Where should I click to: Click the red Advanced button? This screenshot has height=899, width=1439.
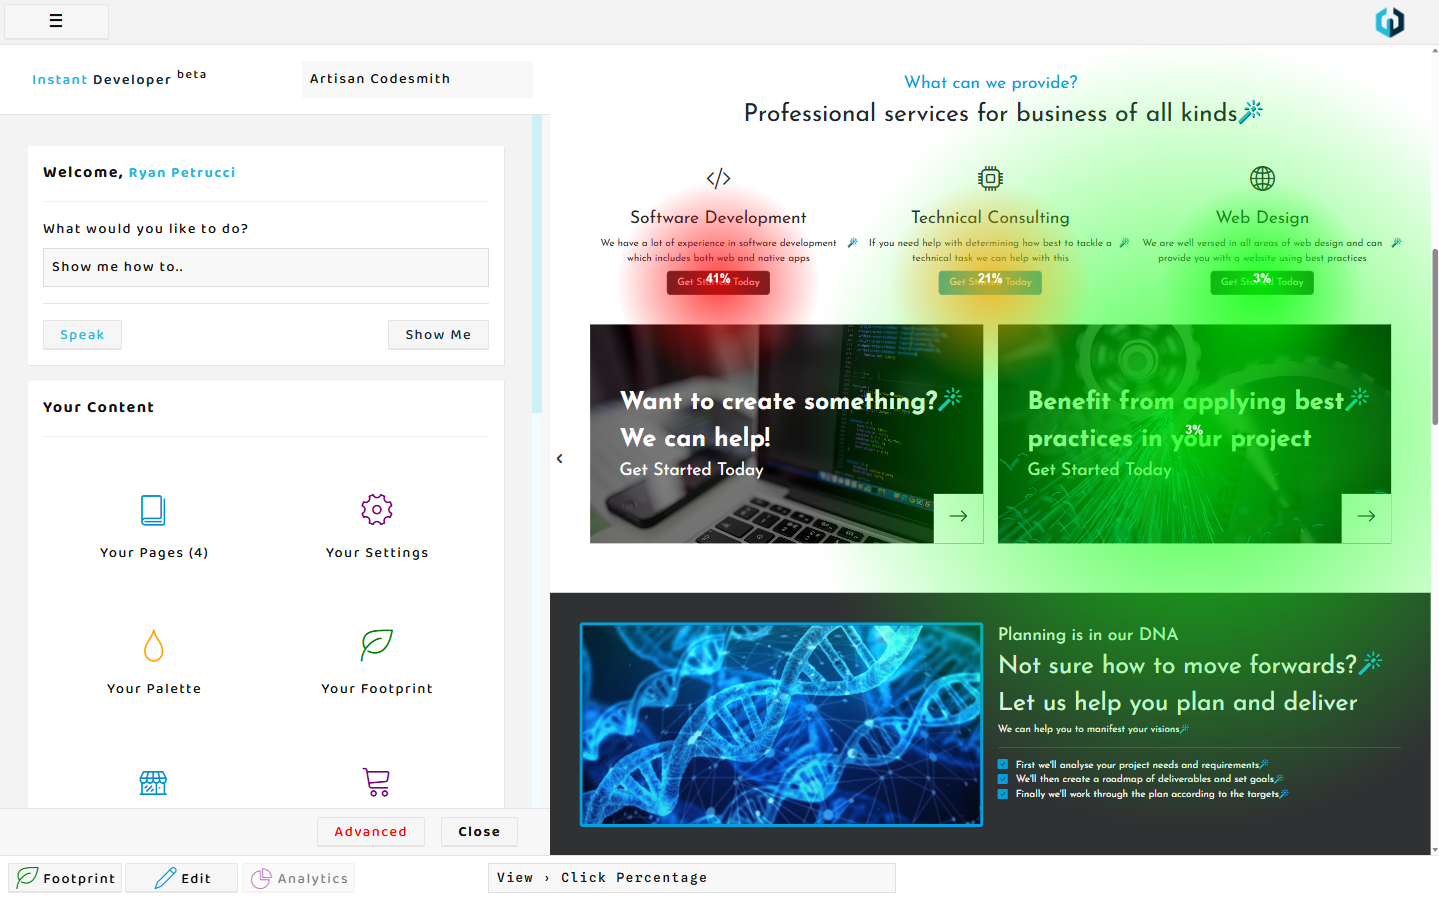click(x=370, y=832)
